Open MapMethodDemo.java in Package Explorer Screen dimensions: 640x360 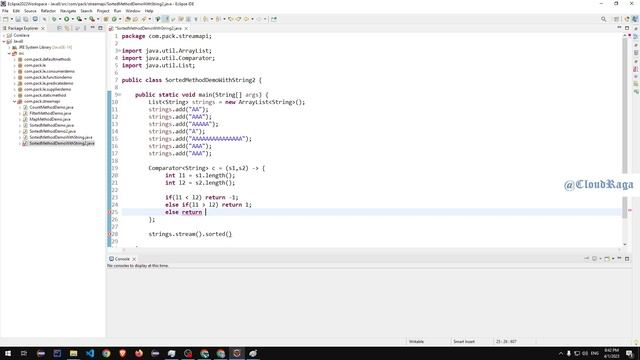tap(50, 119)
